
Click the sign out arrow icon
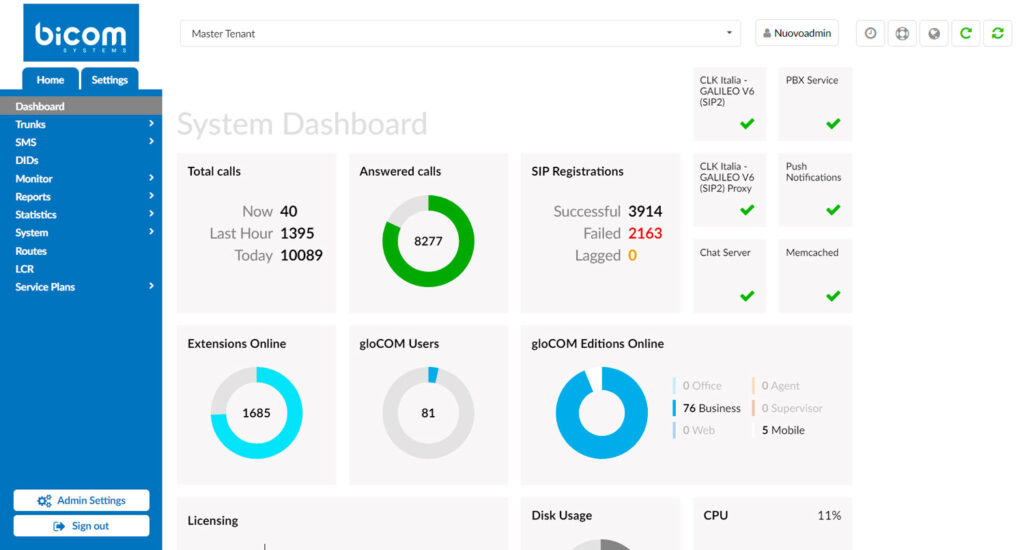pyautogui.click(x=59, y=526)
